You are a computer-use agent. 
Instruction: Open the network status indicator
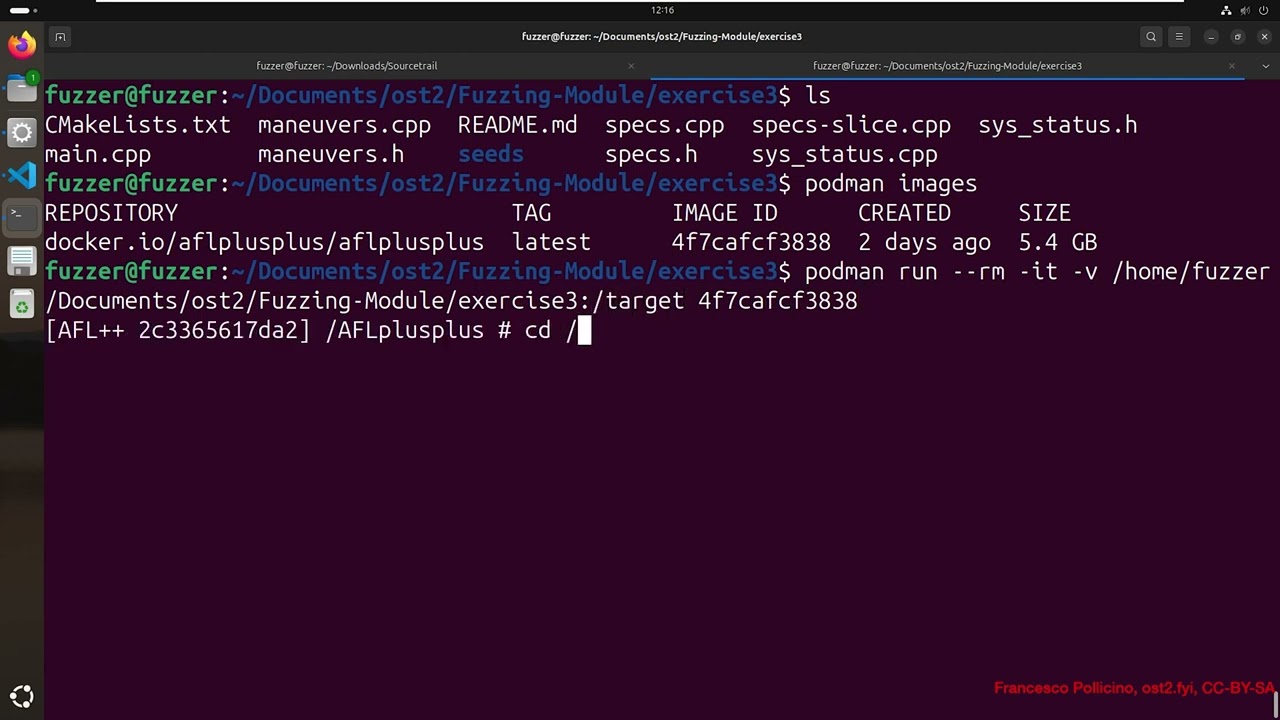point(1227,10)
